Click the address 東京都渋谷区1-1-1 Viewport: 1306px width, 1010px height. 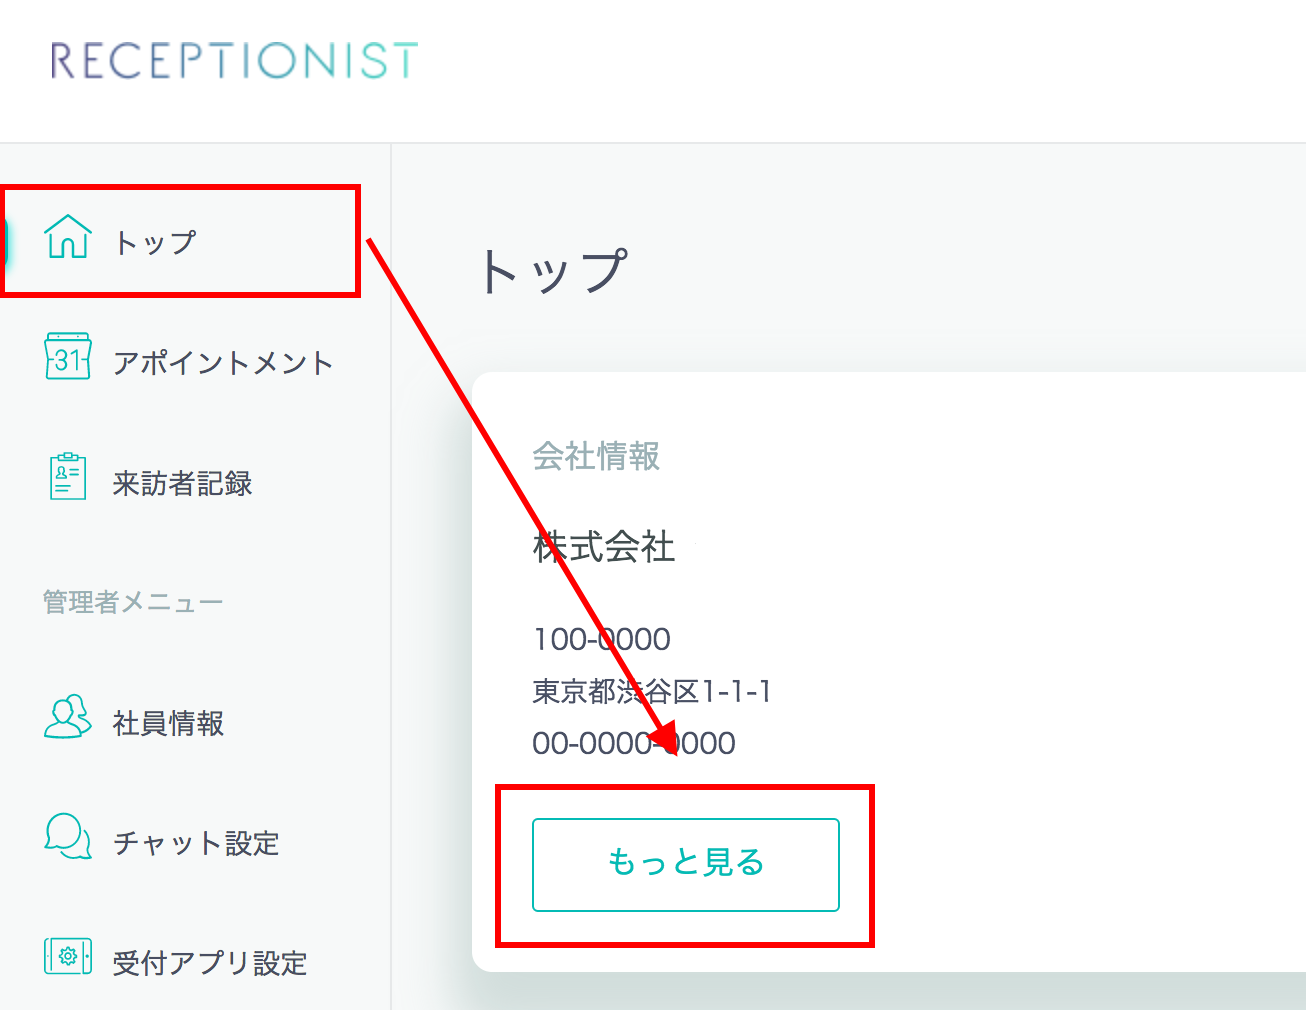pos(652,691)
